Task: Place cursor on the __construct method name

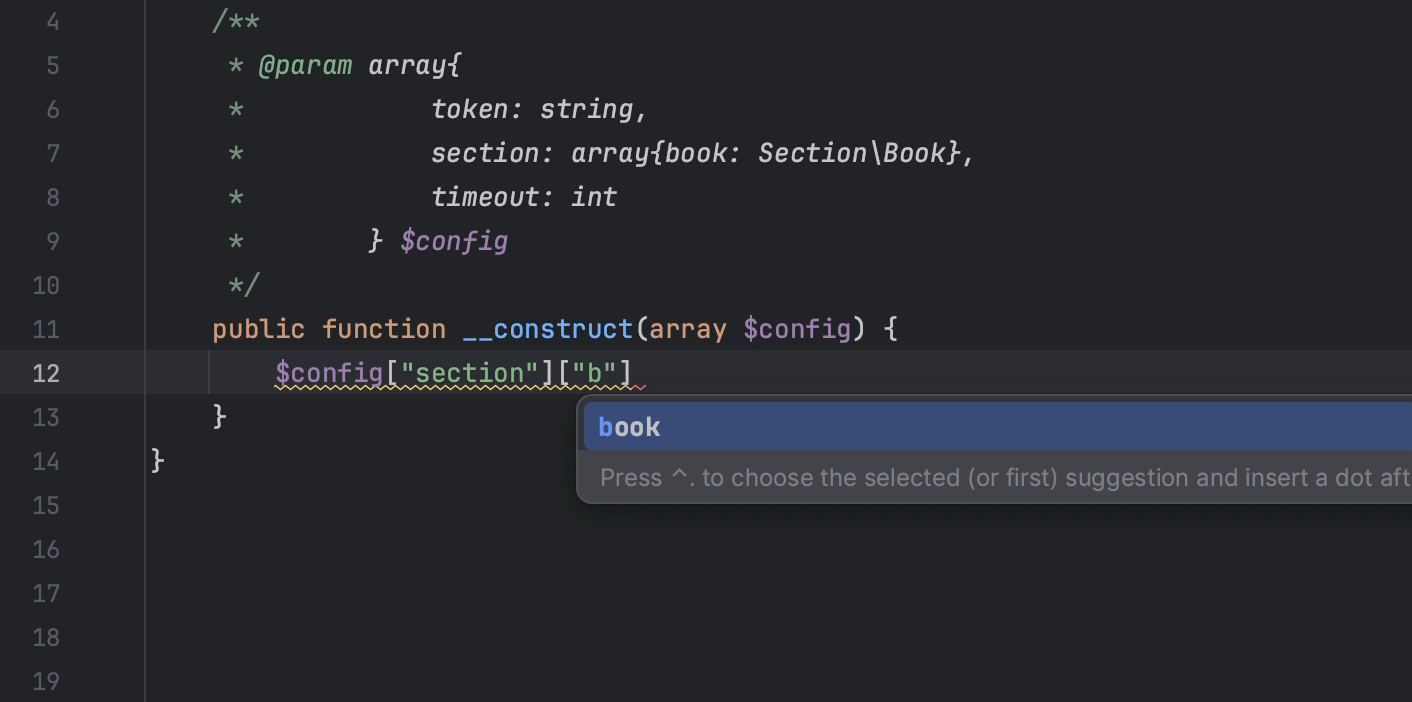Action: [x=546, y=328]
